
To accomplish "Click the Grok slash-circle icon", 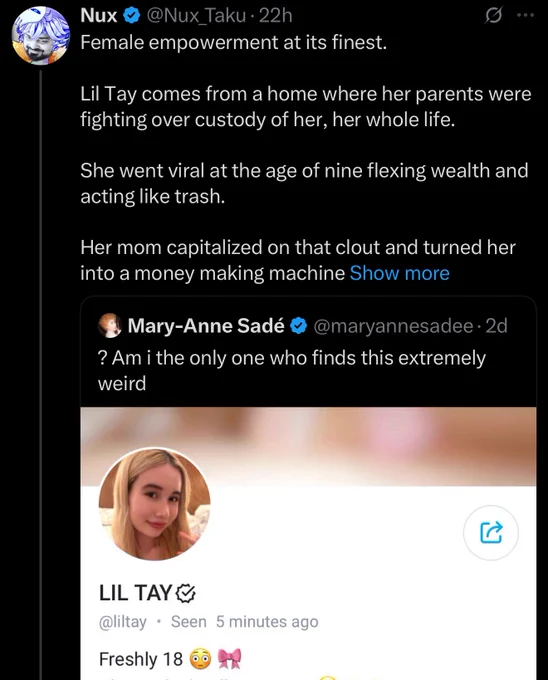I will click(x=493, y=16).
